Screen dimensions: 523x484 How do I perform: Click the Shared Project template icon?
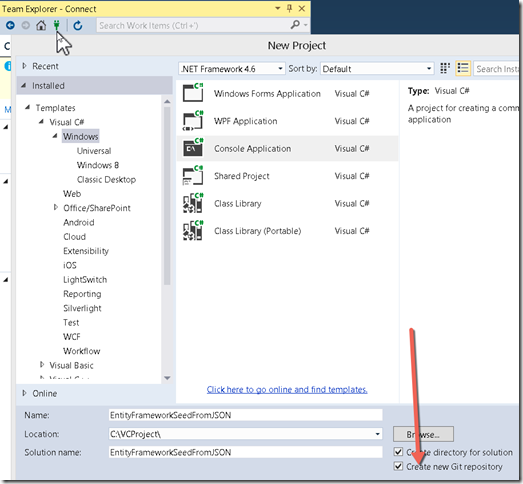[x=193, y=175]
